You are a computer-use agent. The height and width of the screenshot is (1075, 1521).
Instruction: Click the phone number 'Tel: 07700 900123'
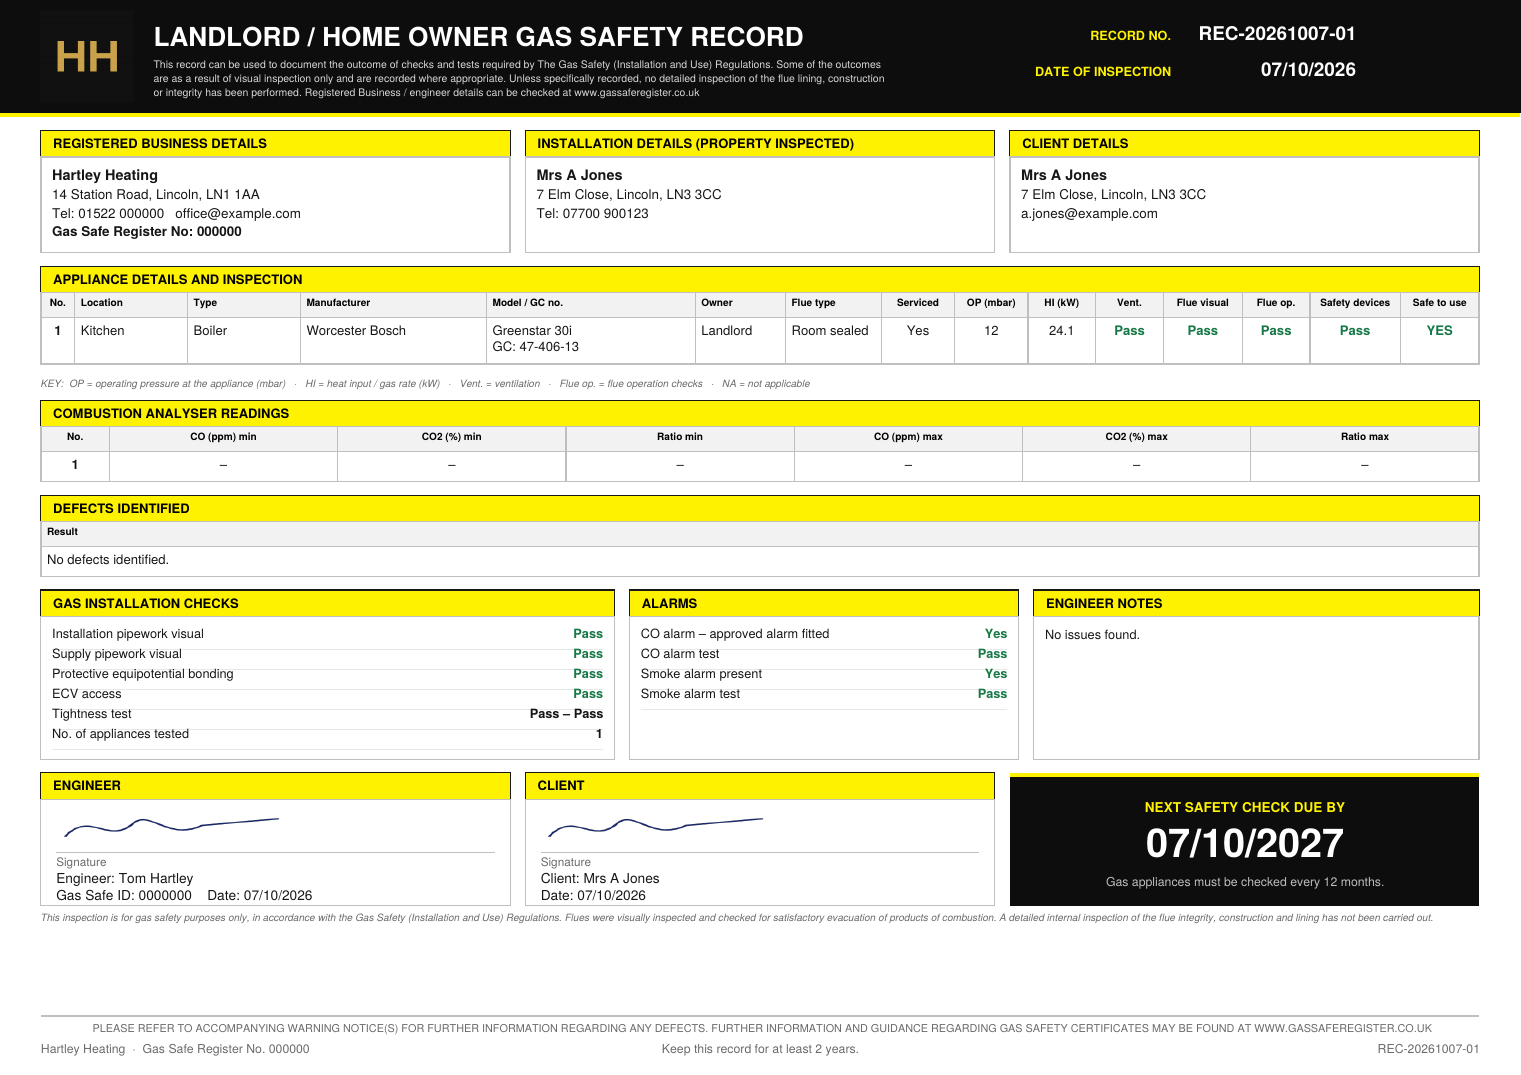coord(592,214)
